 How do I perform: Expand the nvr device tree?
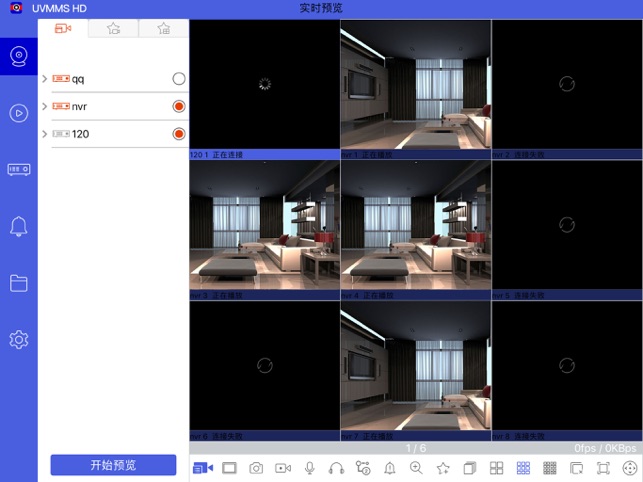pos(45,106)
